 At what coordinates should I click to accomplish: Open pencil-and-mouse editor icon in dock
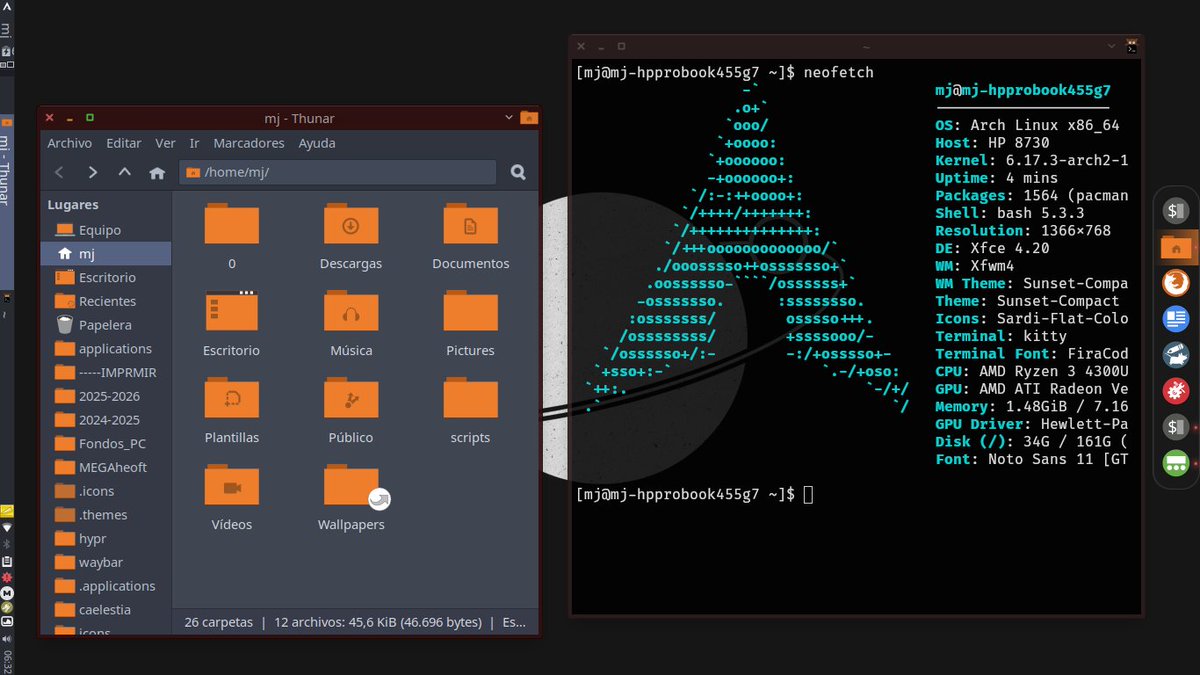point(1176,355)
